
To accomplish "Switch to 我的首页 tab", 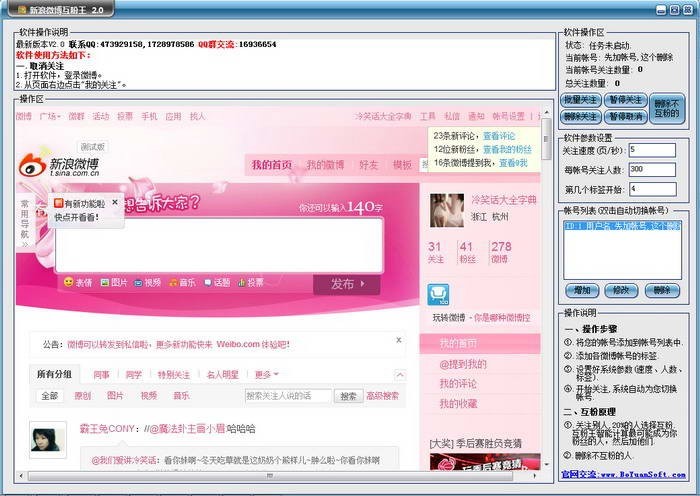I will pyautogui.click(x=271, y=165).
